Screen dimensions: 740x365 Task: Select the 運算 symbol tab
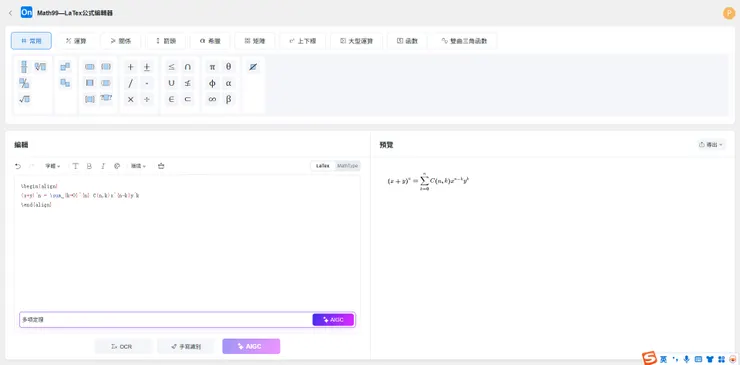76,41
